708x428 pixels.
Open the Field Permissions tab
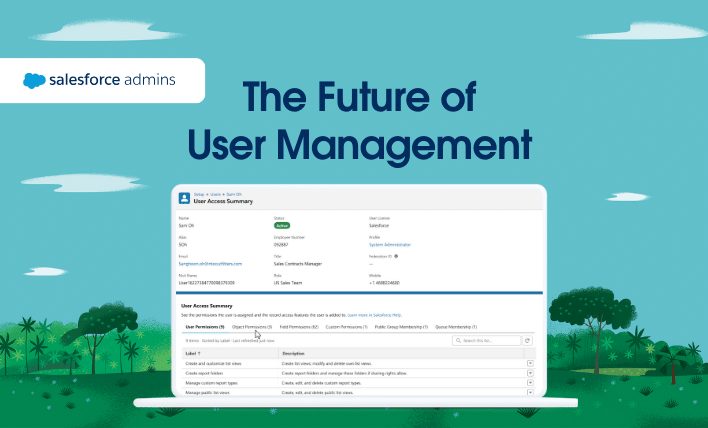(299, 327)
